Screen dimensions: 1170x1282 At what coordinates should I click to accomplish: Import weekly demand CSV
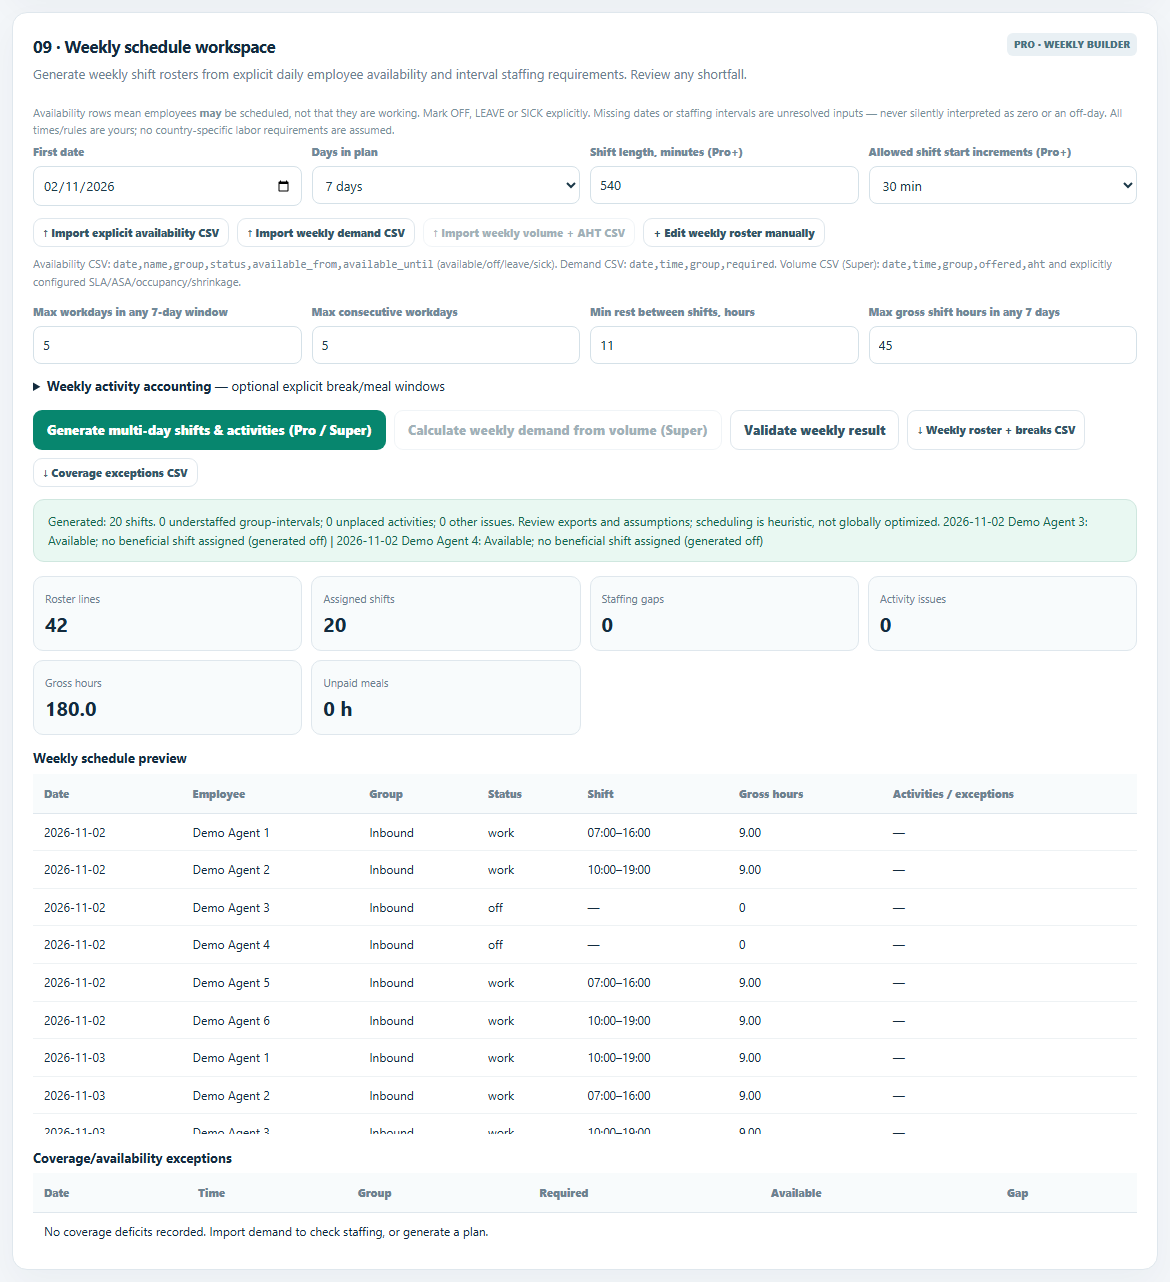[326, 233]
